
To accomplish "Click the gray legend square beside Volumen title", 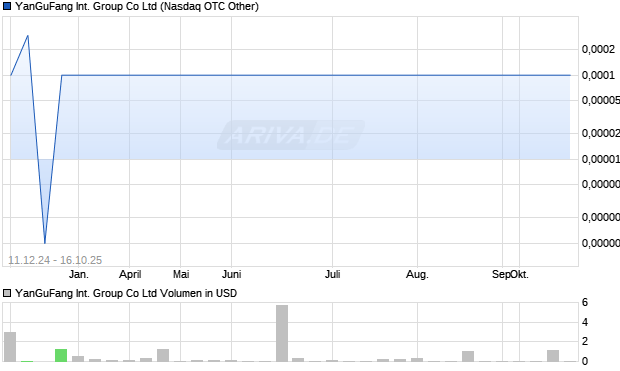I will click(7, 293).
